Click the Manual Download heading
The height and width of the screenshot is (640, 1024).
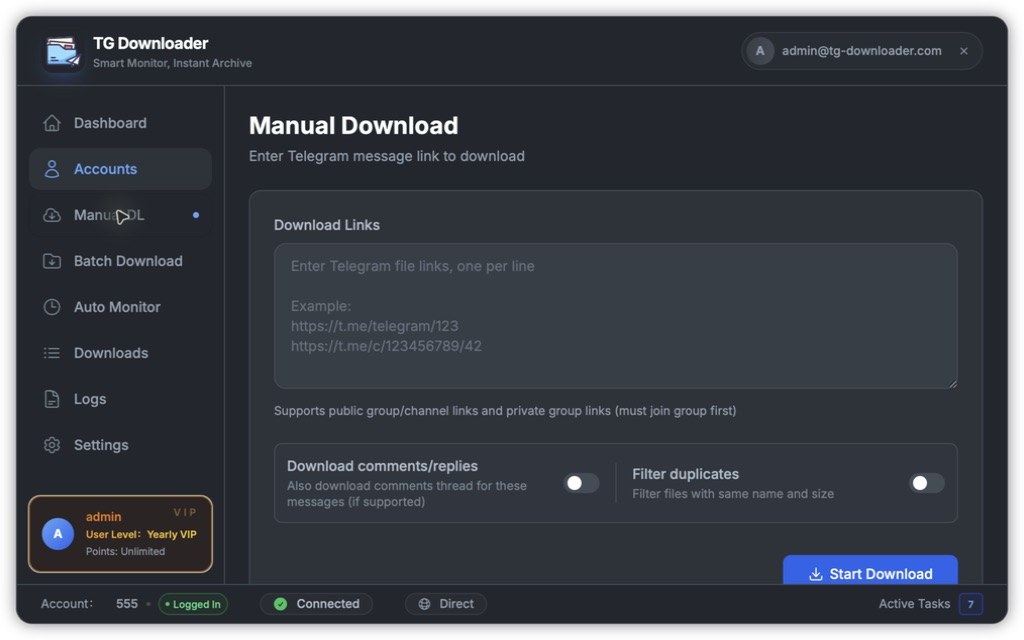353,125
